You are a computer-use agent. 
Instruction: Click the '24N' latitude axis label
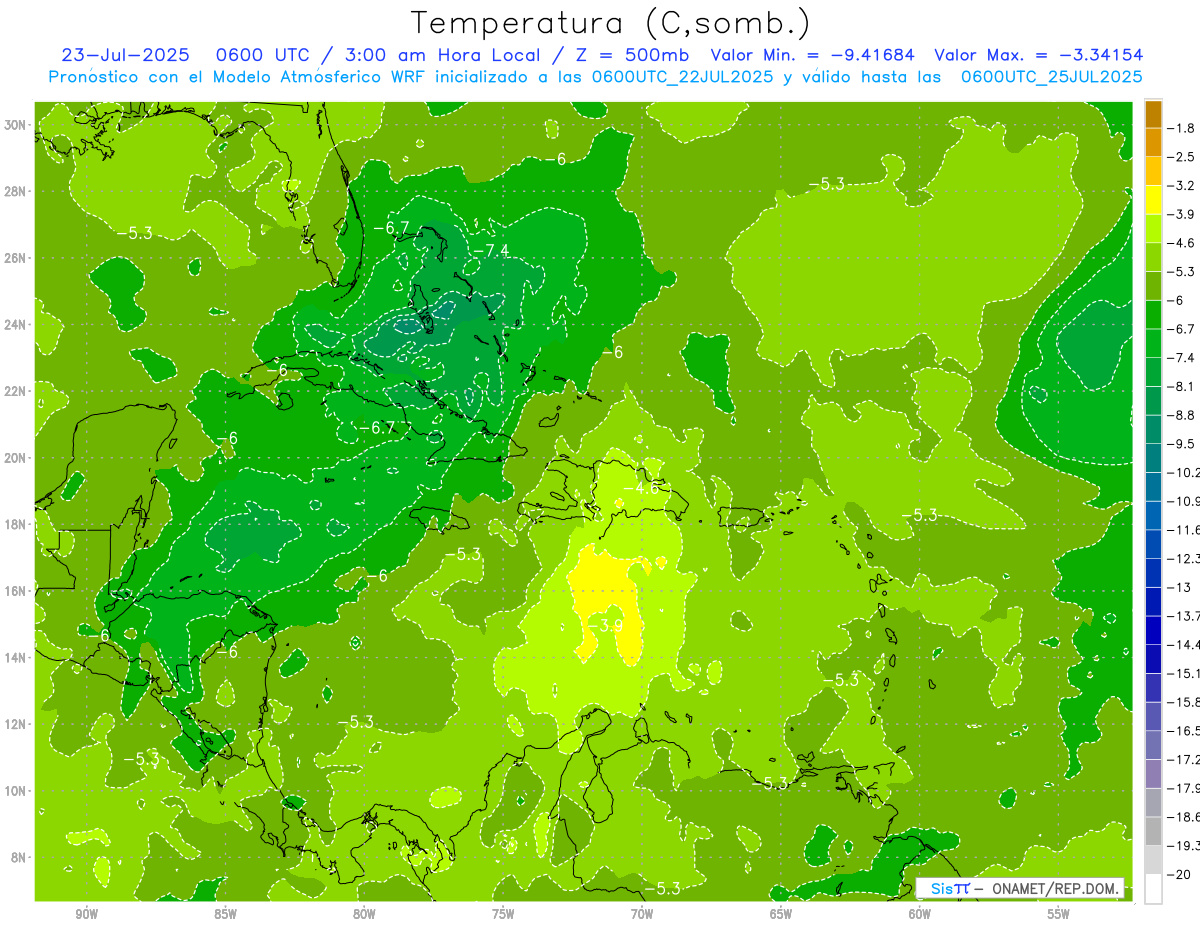pos(17,324)
